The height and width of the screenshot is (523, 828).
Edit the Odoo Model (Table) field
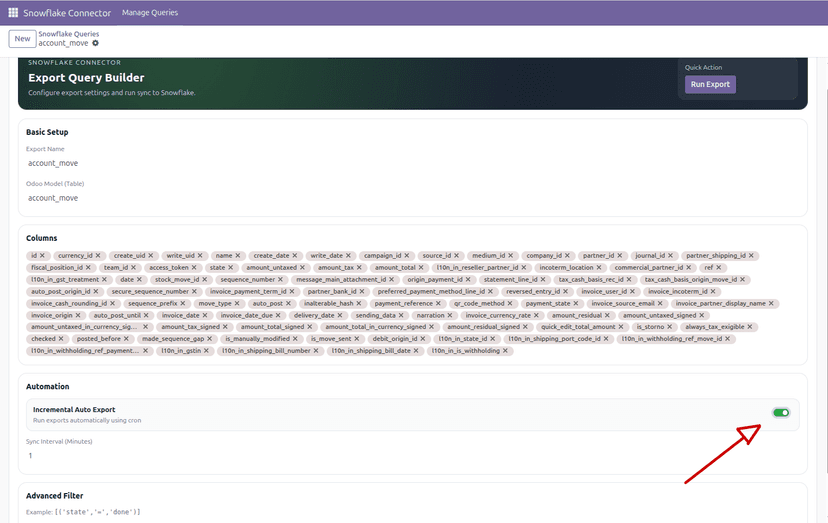pos(413,198)
